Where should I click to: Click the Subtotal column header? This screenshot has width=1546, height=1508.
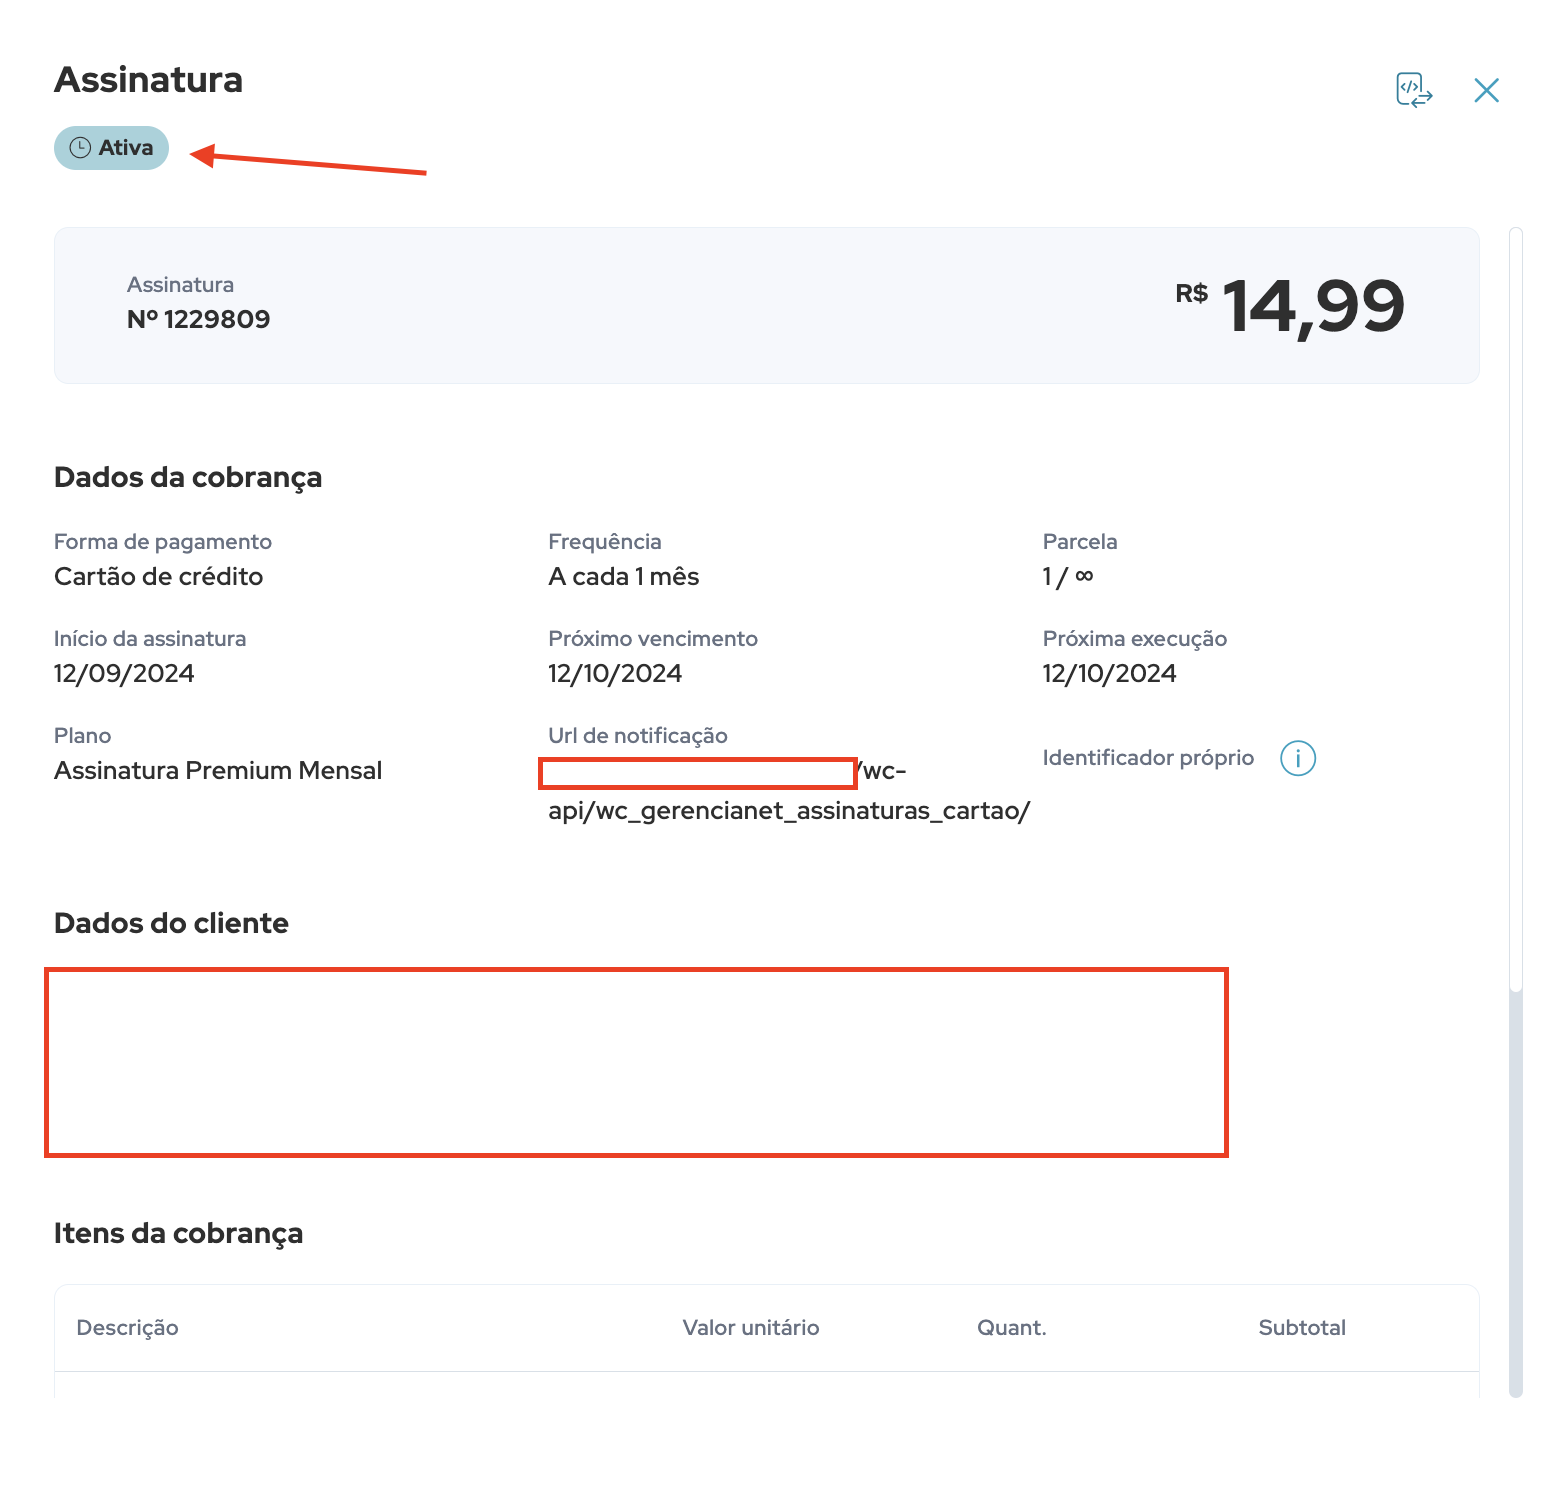point(1302,1328)
